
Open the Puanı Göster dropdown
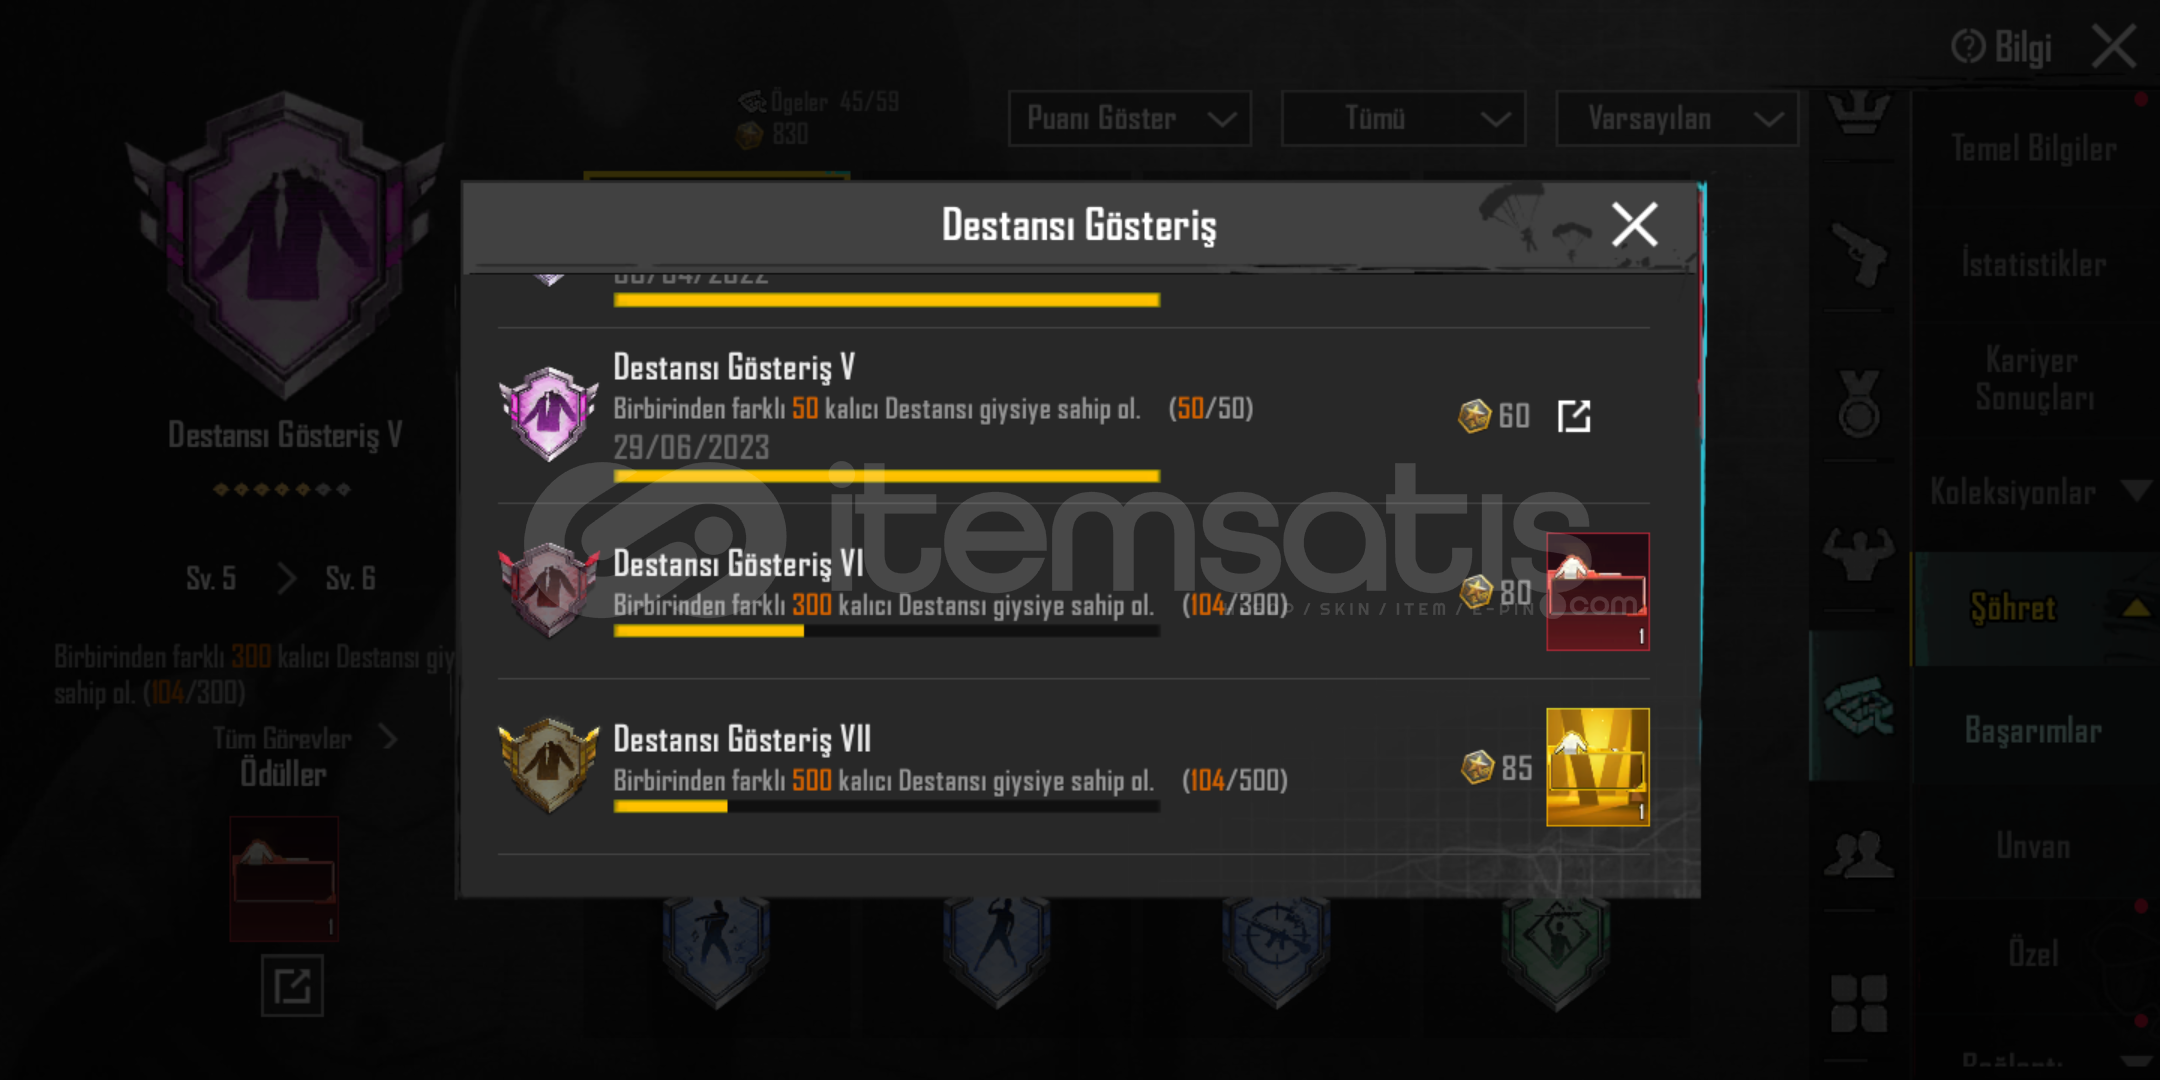point(1130,119)
